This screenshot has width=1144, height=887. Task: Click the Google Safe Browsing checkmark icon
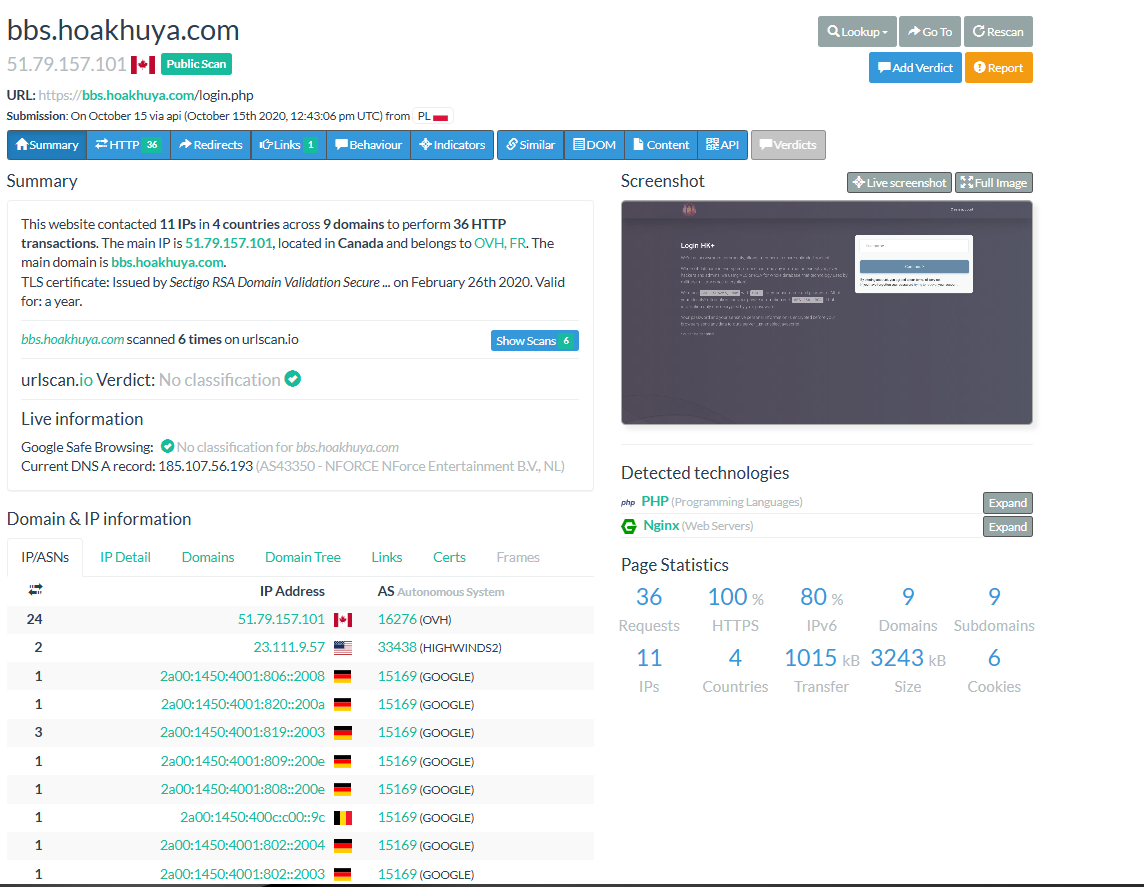tap(167, 446)
